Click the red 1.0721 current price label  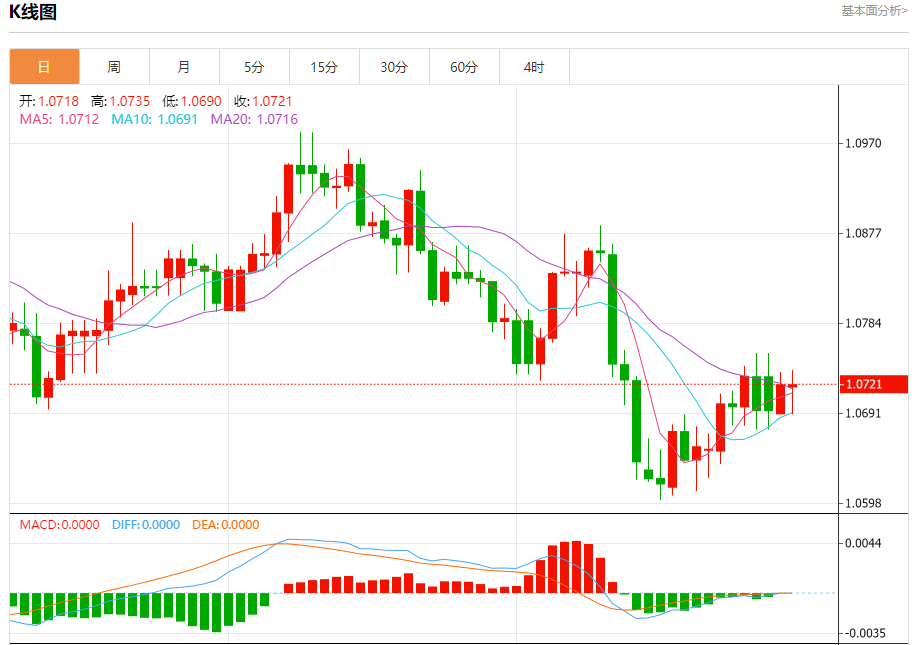coord(874,384)
